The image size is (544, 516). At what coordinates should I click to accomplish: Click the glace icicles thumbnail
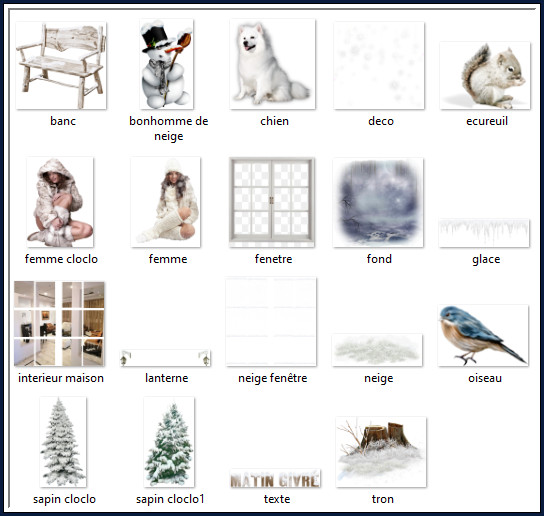(x=484, y=233)
